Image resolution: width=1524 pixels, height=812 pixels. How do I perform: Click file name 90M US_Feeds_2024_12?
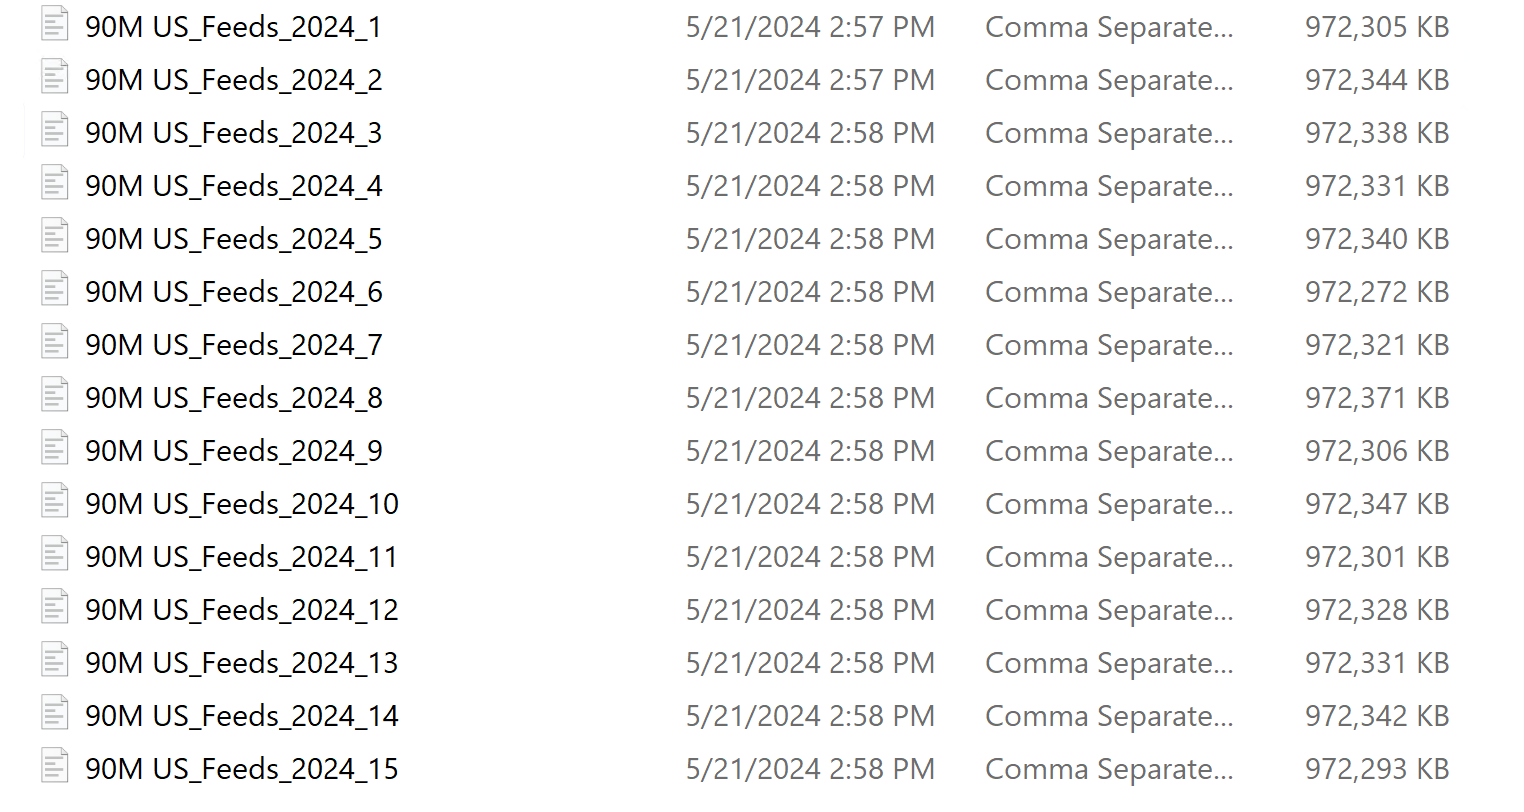point(242,610)
